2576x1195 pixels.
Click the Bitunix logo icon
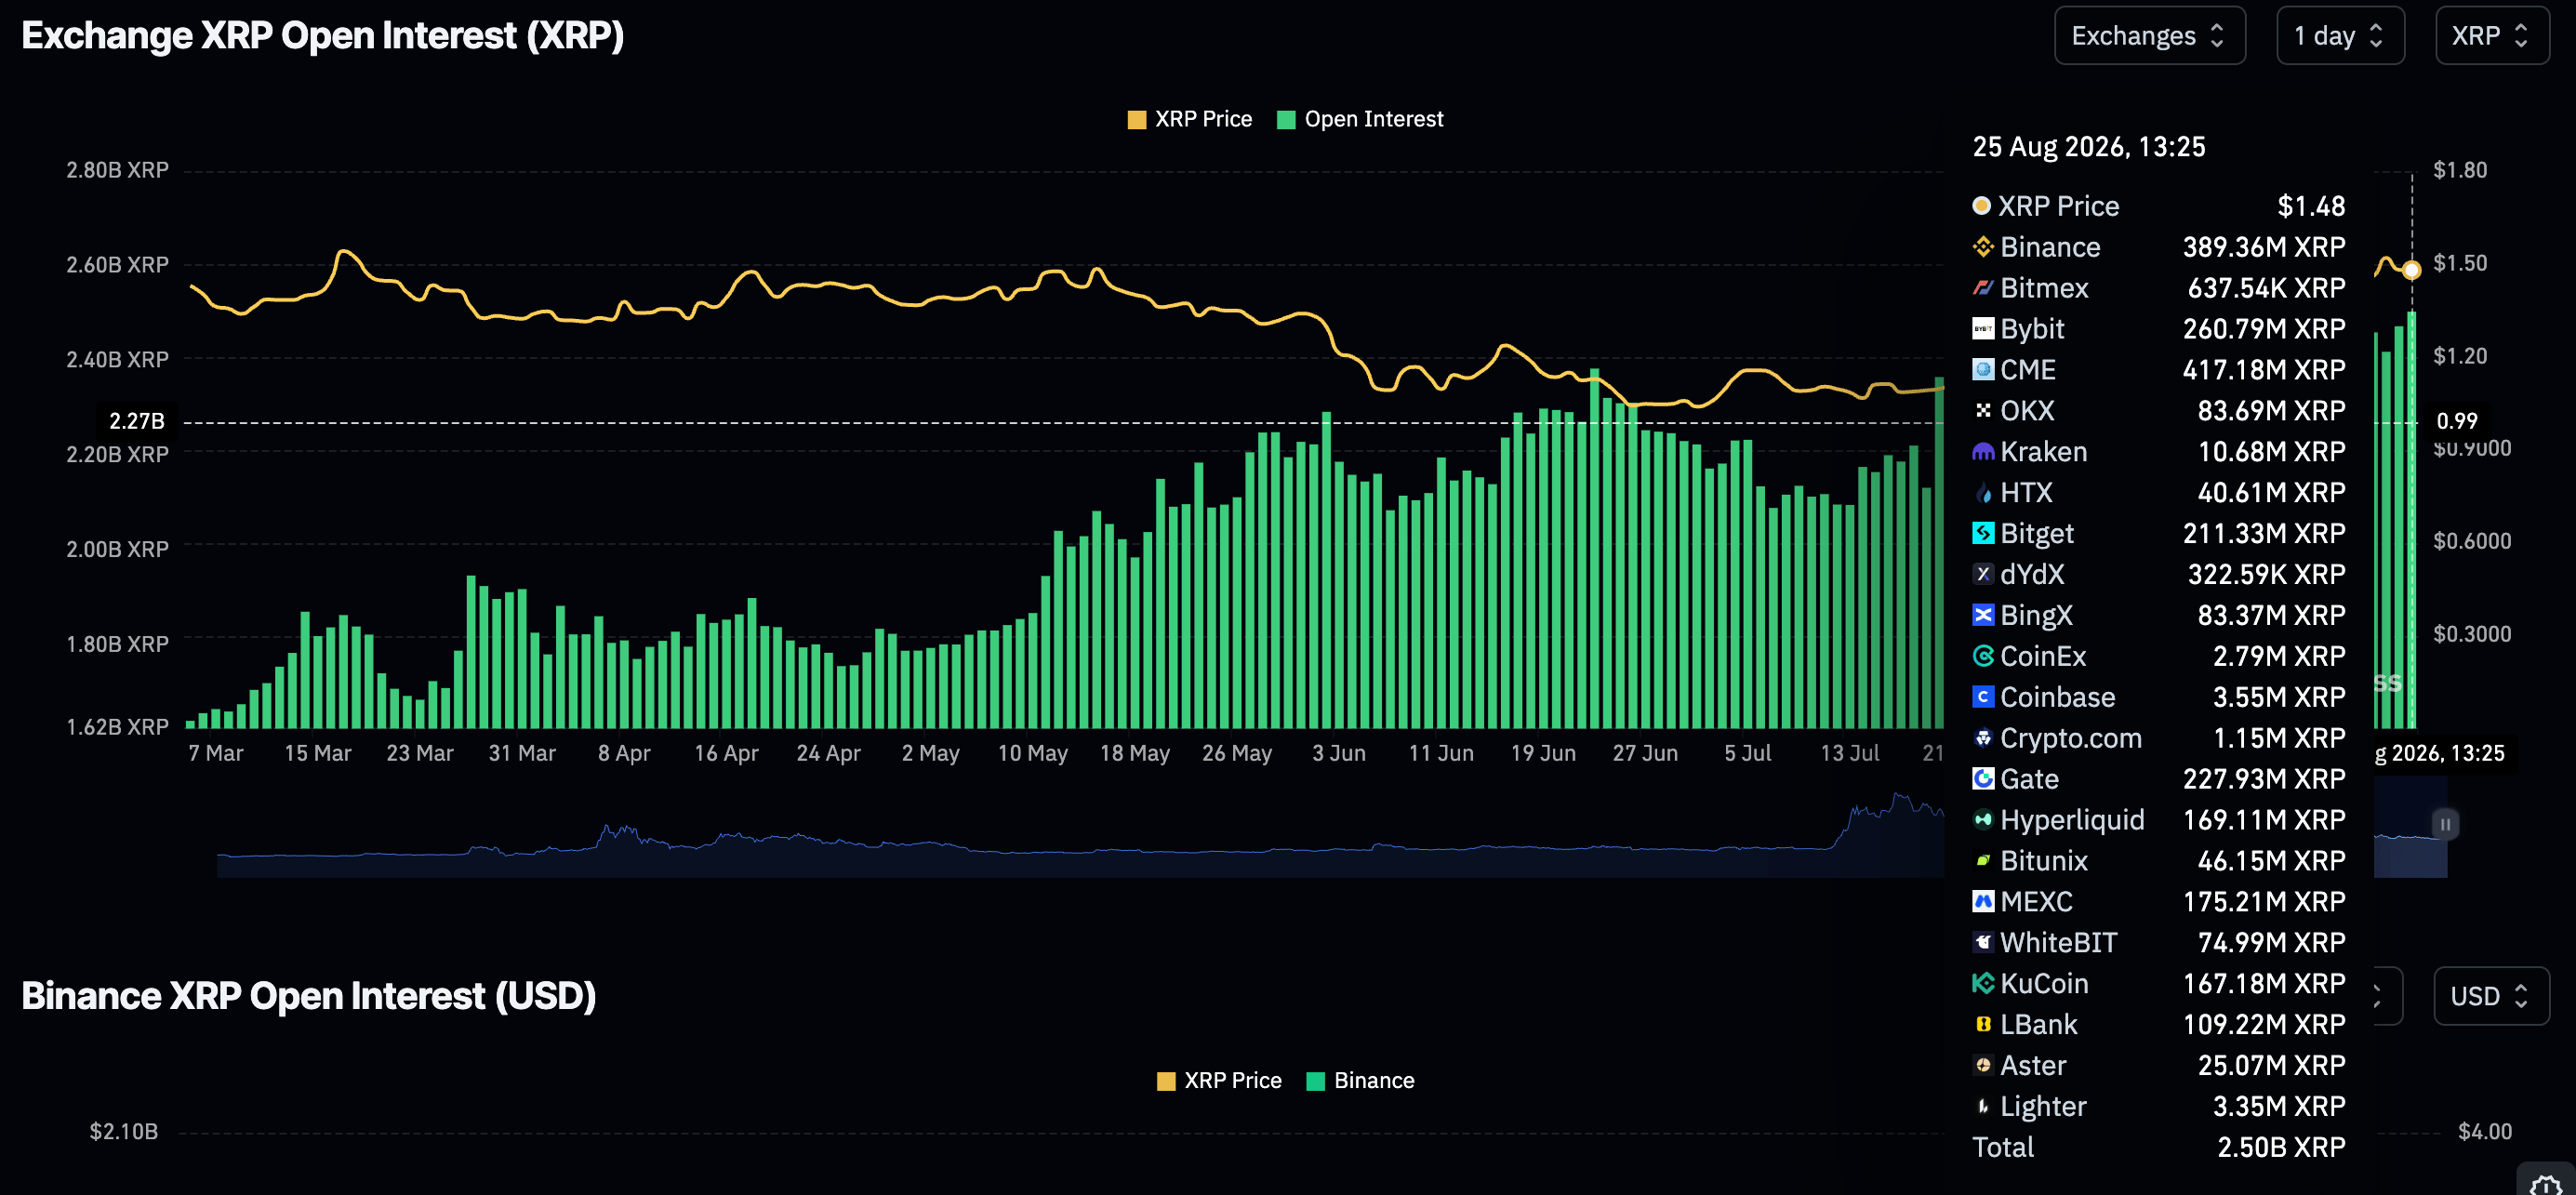click(1982, 861)
